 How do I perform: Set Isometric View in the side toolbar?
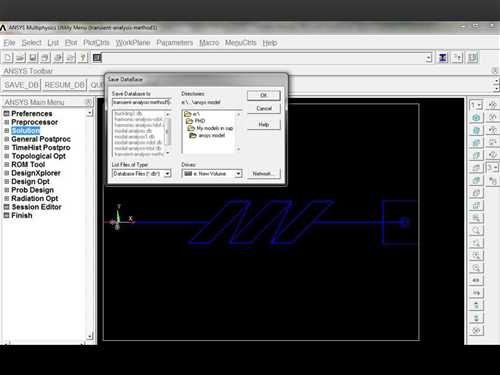pyautogui.click(x=476, y=118)
